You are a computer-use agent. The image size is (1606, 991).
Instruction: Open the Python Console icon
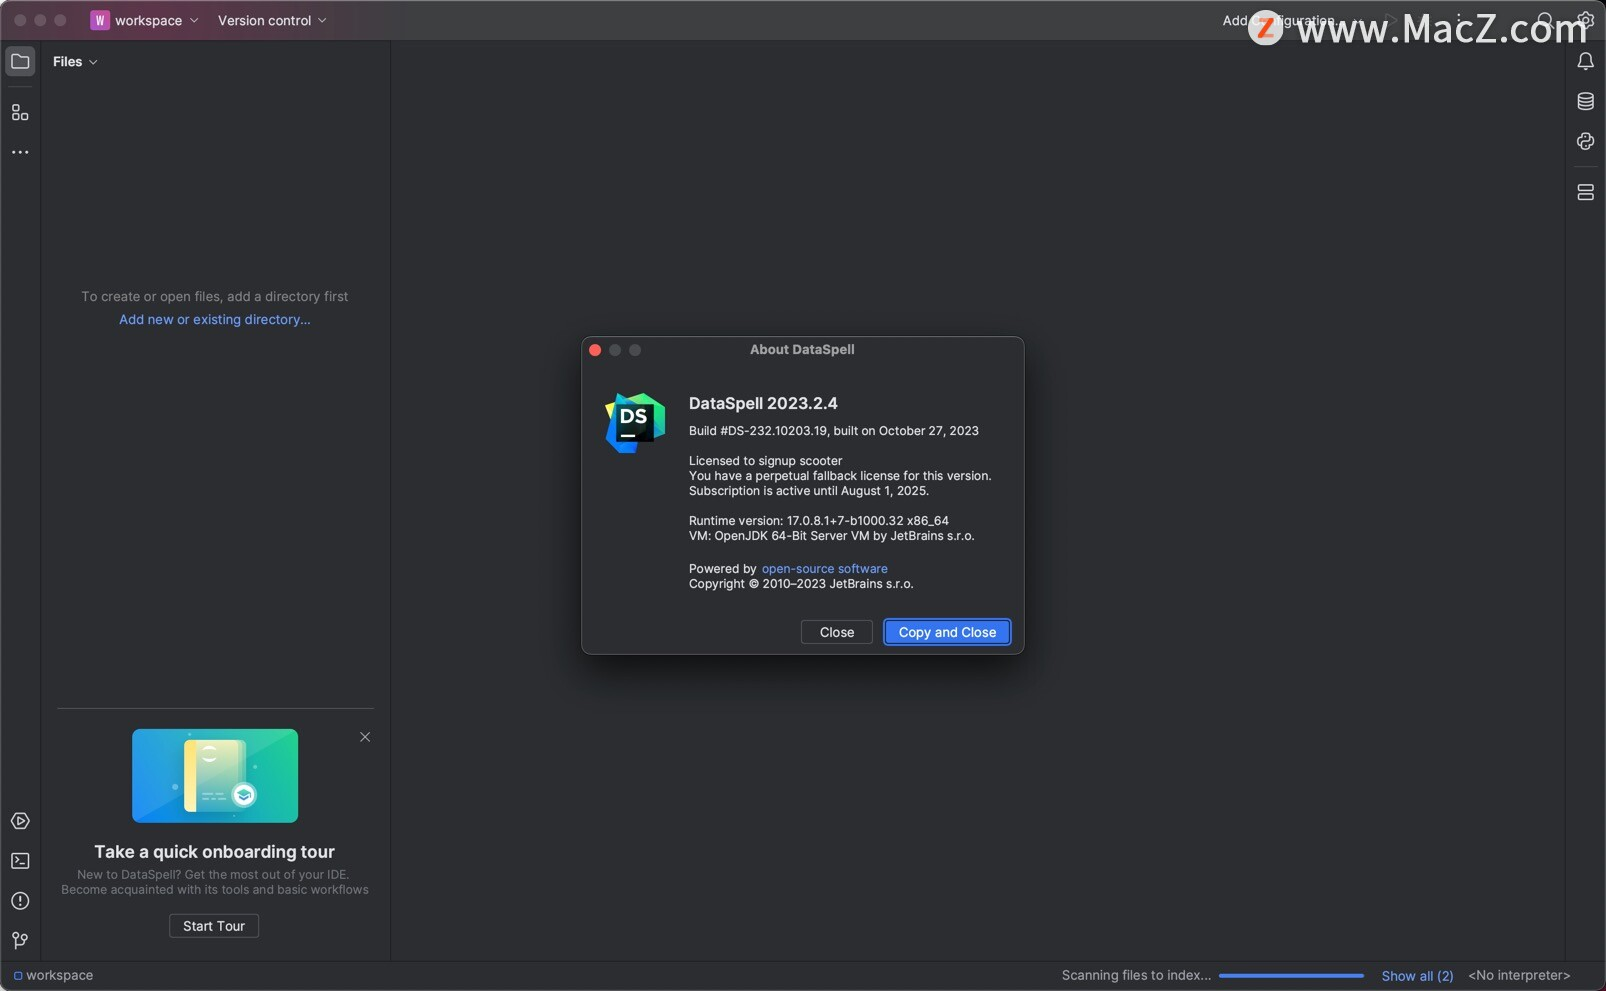tap(1585, 141)
